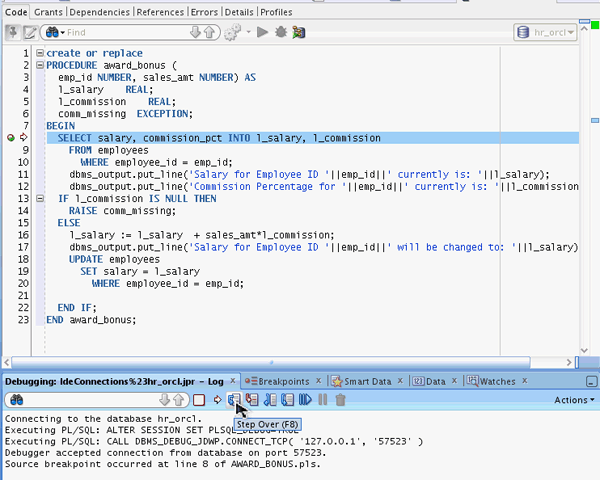The image size is (600, 480).
Task: Toggle breakpoint marker on line 8
Action: tap(11, 138)
